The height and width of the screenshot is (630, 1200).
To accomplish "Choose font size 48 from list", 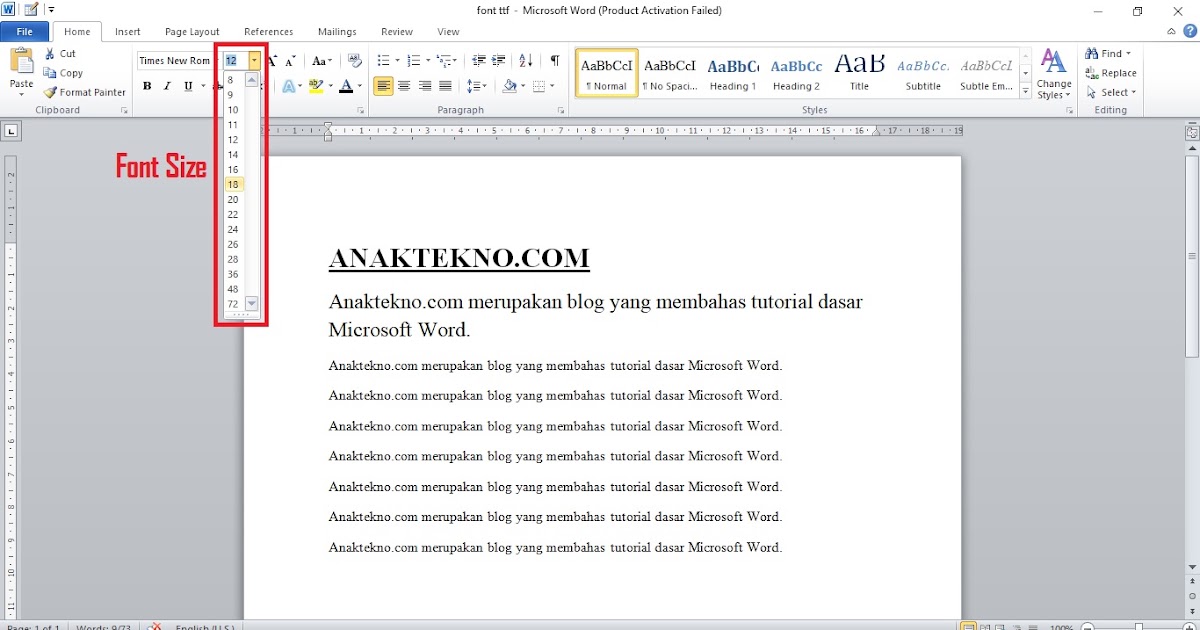I will point(234,289).
